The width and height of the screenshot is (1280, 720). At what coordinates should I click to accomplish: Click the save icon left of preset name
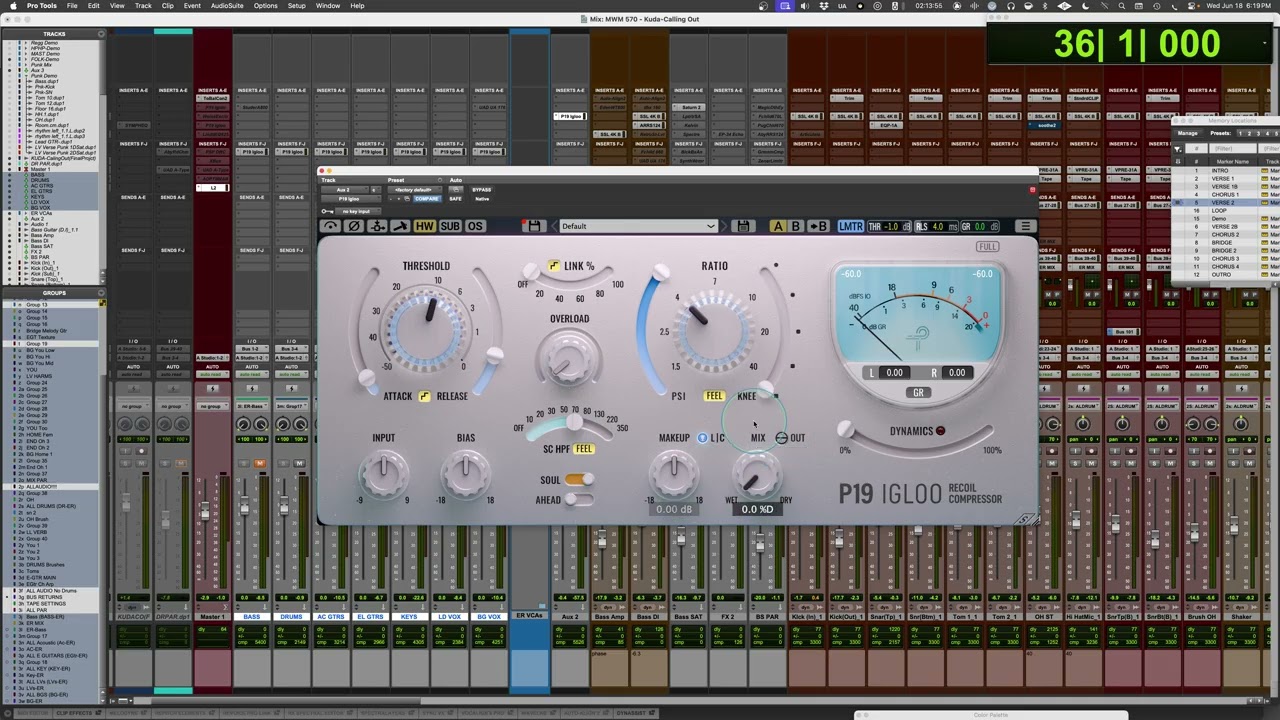pyautogui.click(x=534, y=226)
